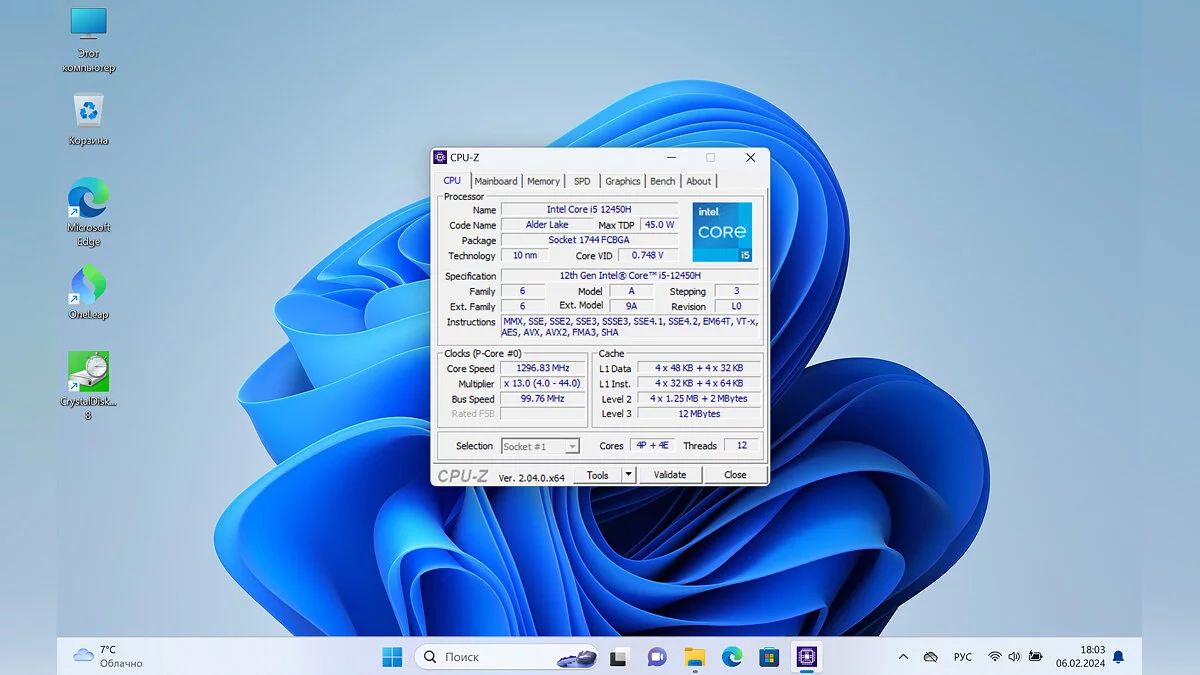Open the Edge shortcut on the desktop

88,200
